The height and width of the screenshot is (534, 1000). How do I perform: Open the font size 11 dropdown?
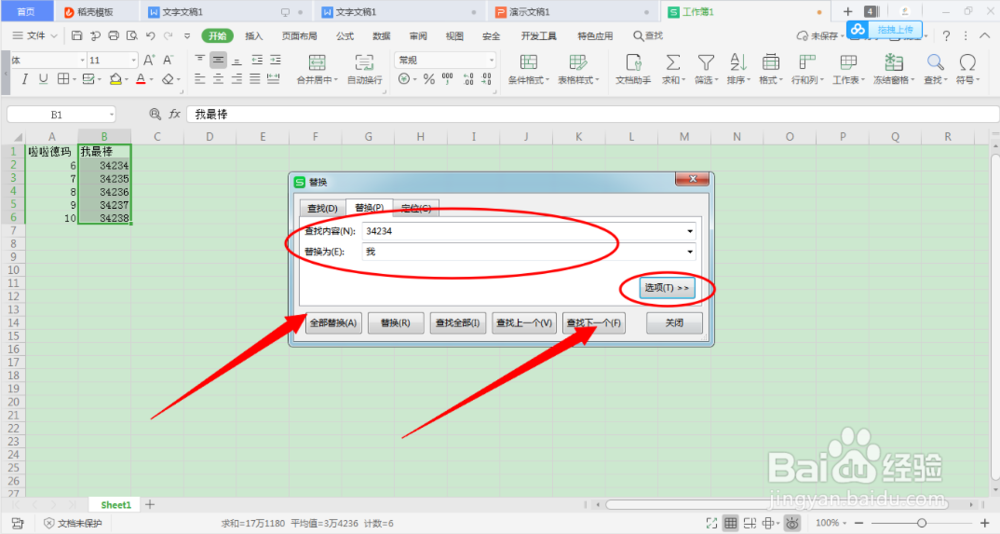[x=133, y=60]
